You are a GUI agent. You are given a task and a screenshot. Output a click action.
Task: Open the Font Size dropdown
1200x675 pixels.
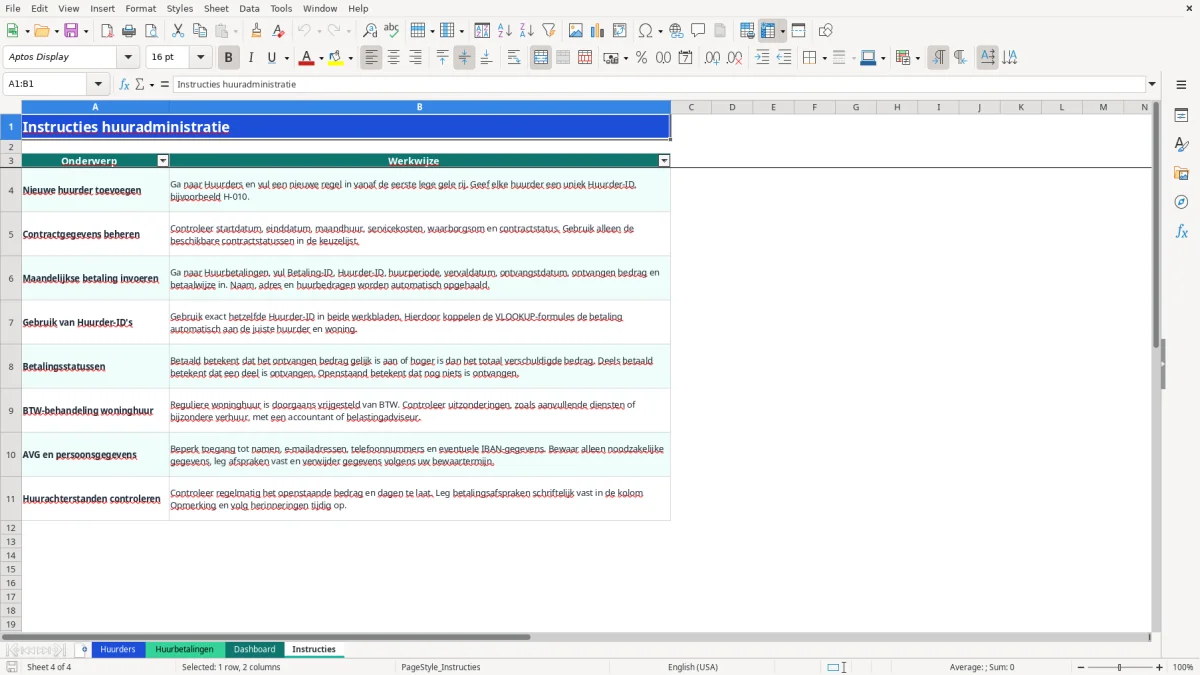coord(201,58)
